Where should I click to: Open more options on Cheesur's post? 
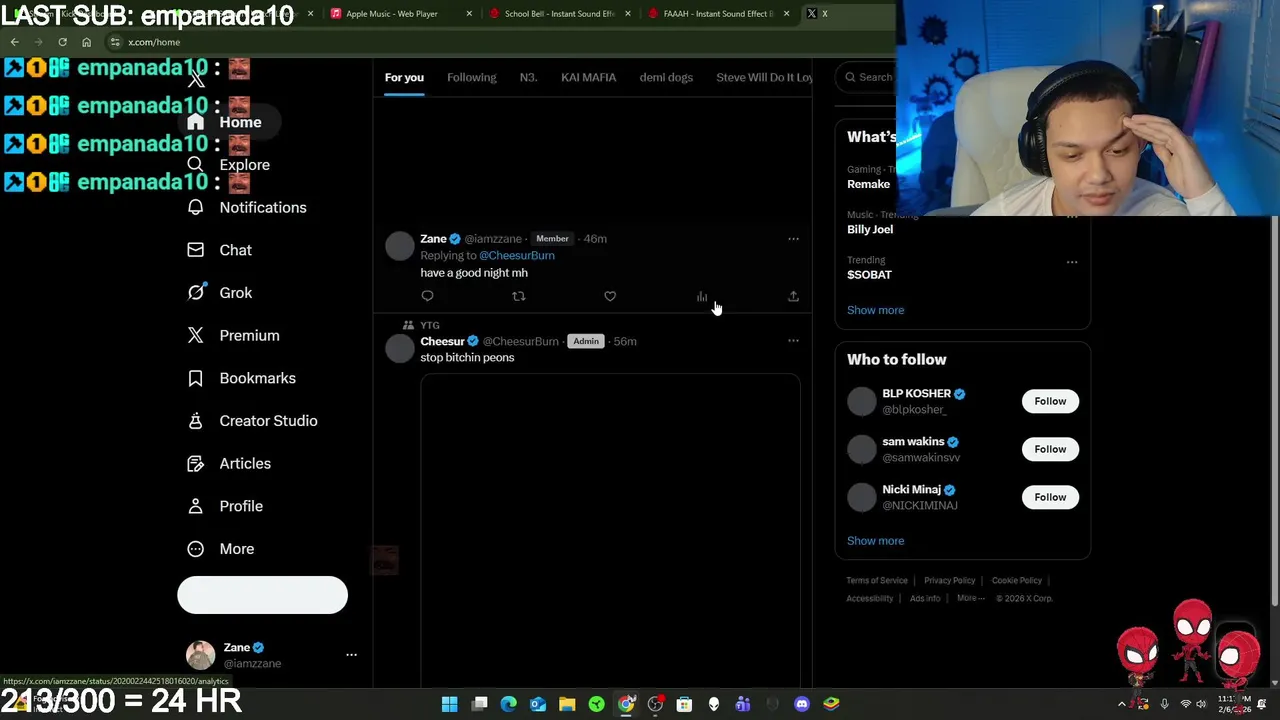(x=793, y=341)
